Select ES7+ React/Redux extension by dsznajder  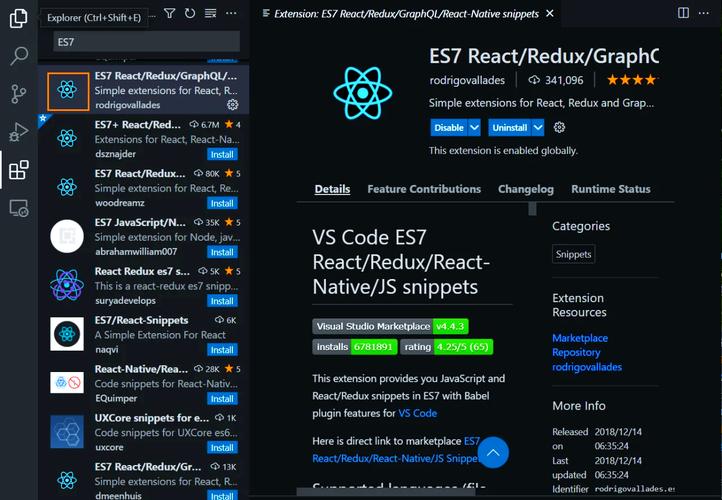[x=144, y=139]
